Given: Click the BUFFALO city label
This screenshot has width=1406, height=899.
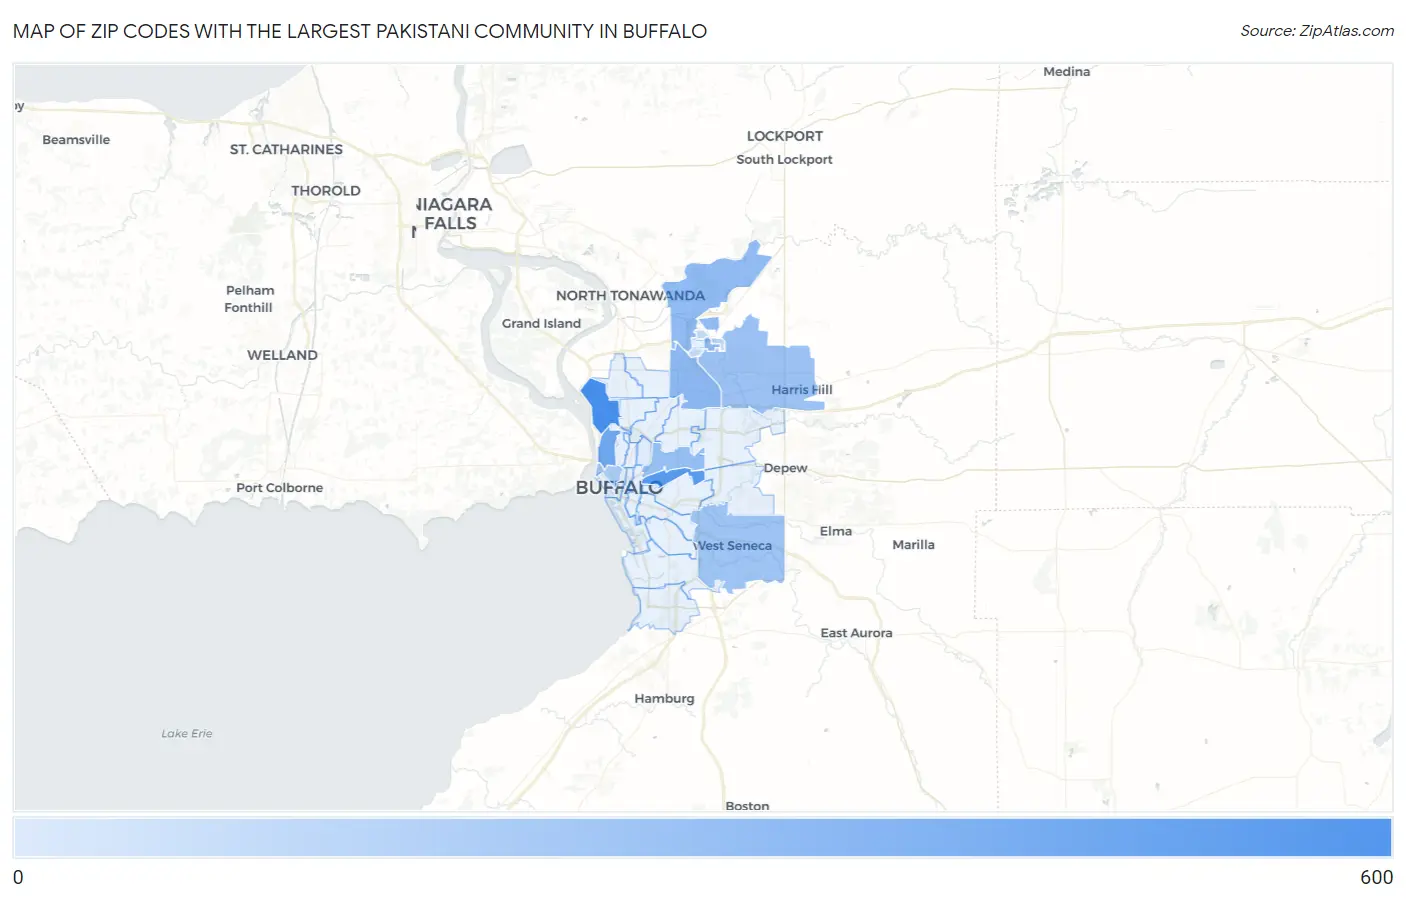Looking at the screenshot, I should click(619, 488).
